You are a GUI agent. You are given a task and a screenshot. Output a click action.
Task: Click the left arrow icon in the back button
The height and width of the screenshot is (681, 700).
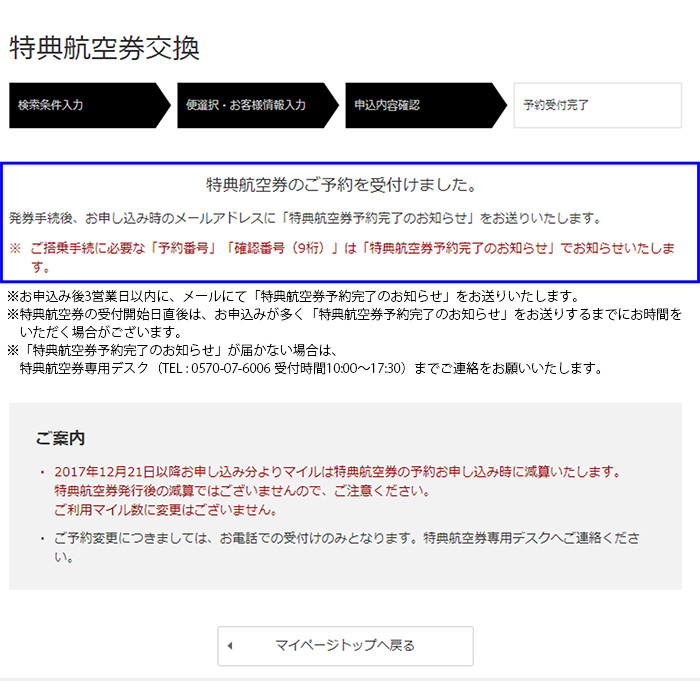click(x=229, y=646)
